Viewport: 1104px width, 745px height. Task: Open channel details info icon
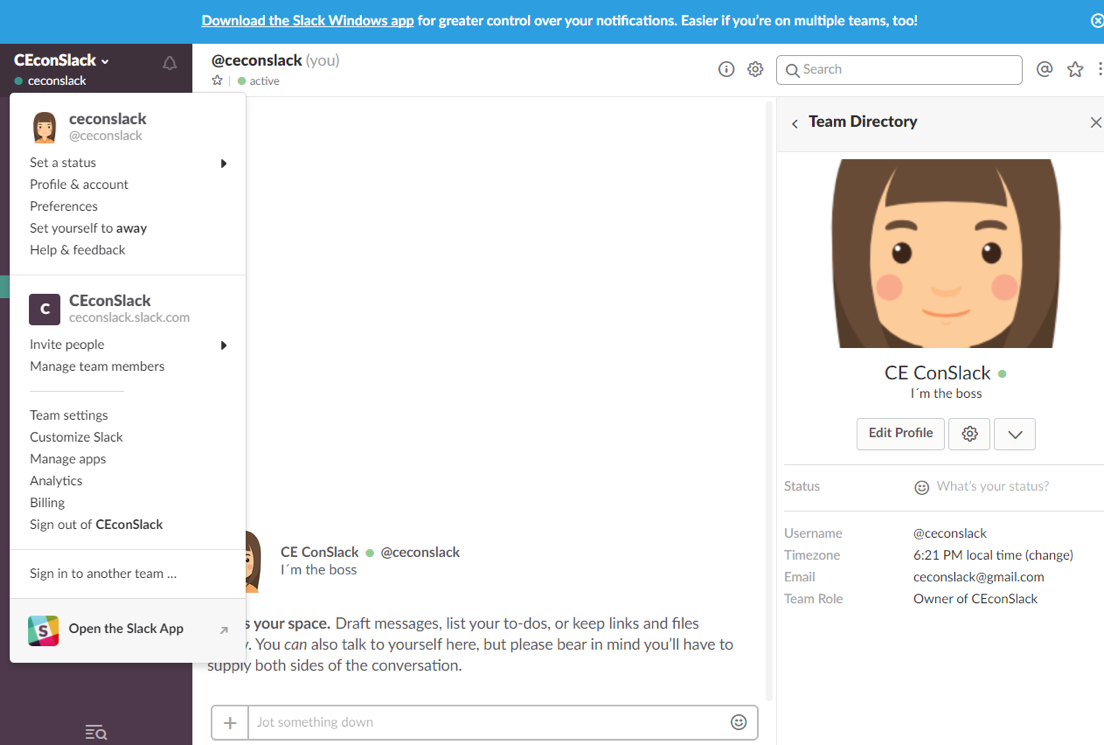(x=726, y=69)
